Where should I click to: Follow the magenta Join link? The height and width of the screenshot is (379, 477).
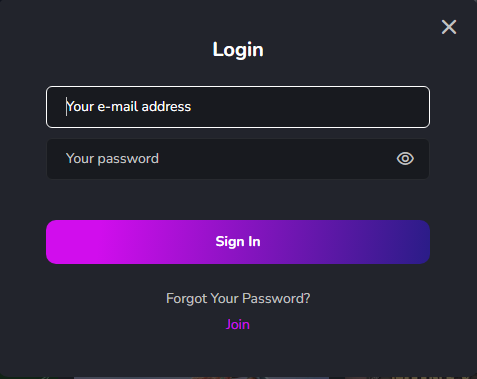click(x=238, y=325)
